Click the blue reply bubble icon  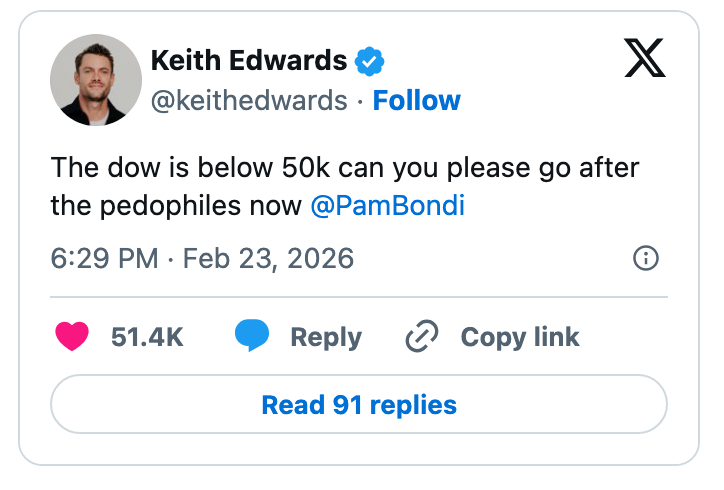[x=252, y=337]
